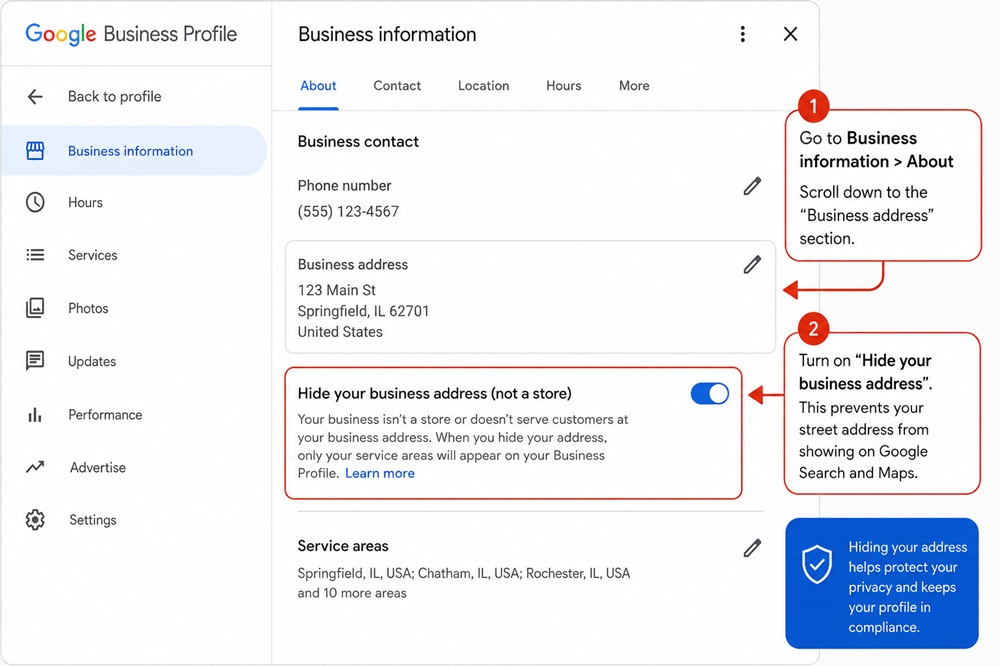Click the Business address label
This screenshot has width=1000, height=666.
coord(353,265)
